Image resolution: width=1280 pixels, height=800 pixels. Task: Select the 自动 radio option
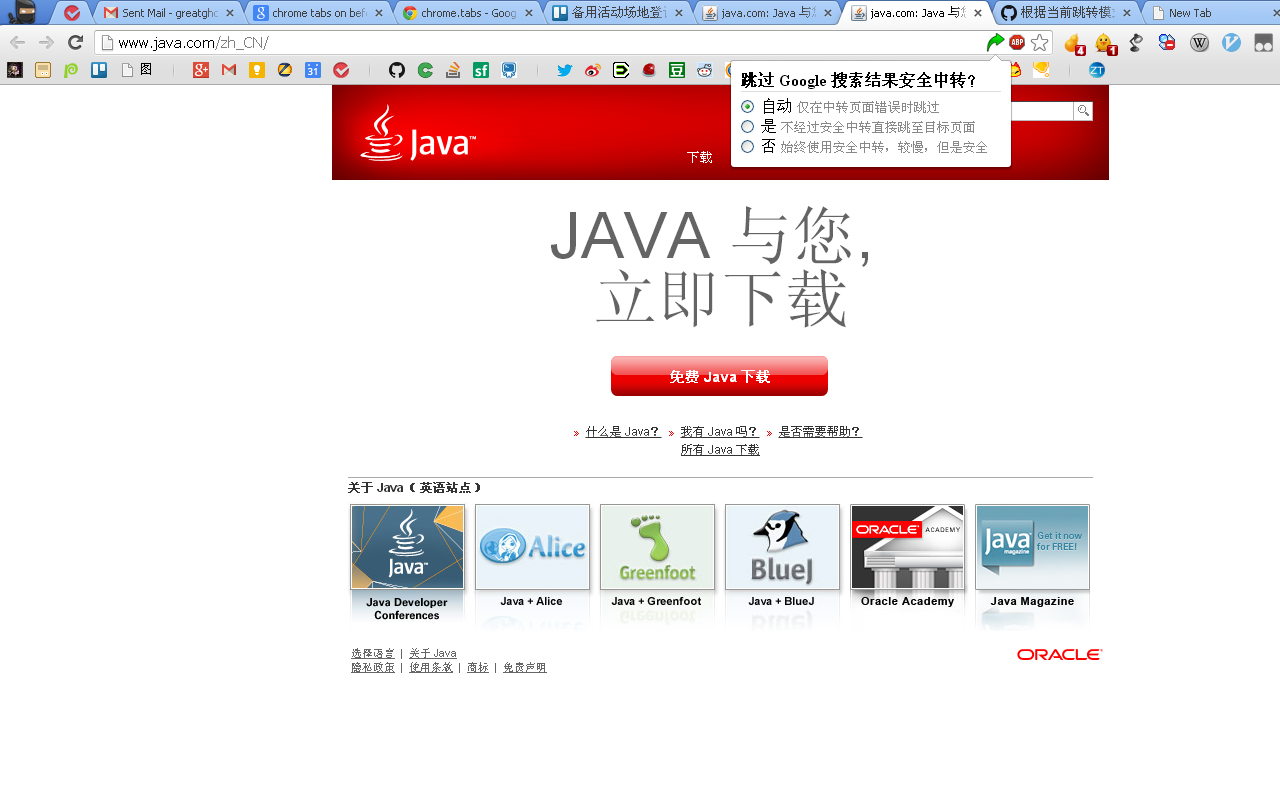(x=747, y=106)
